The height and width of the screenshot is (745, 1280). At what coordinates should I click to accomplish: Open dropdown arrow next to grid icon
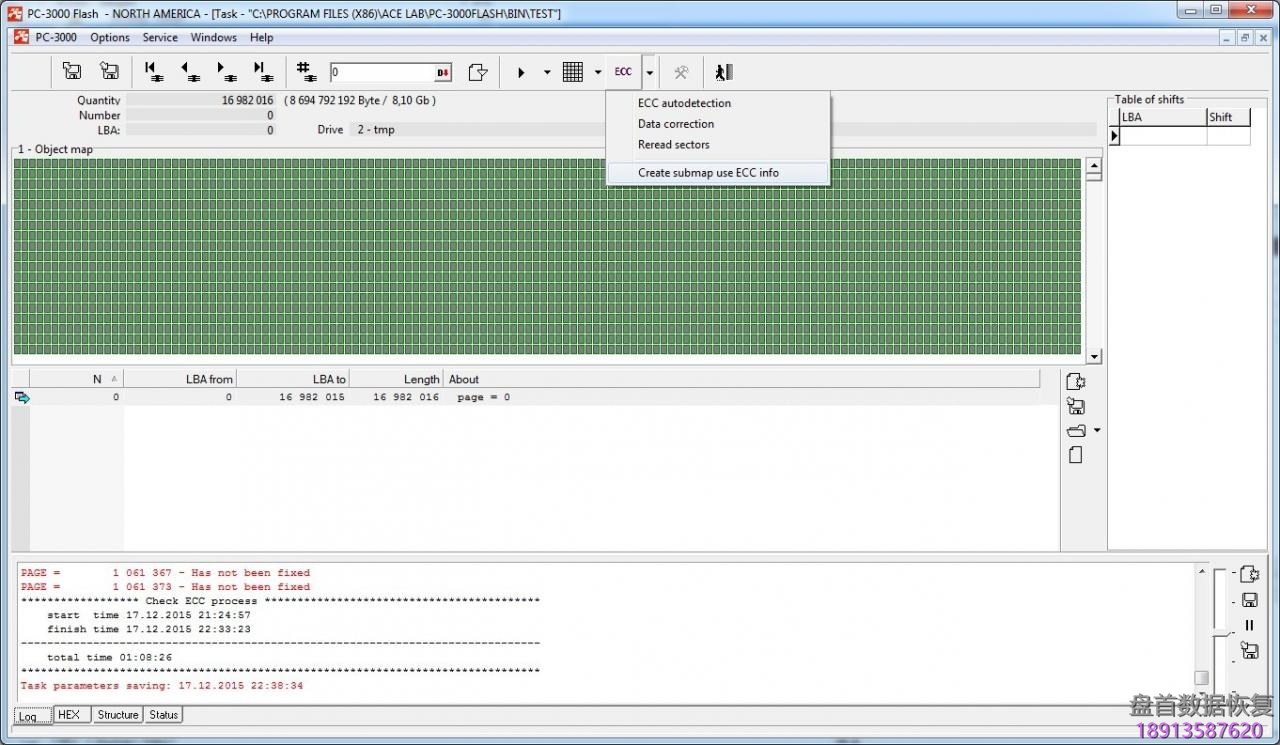[x=598, y=72]
